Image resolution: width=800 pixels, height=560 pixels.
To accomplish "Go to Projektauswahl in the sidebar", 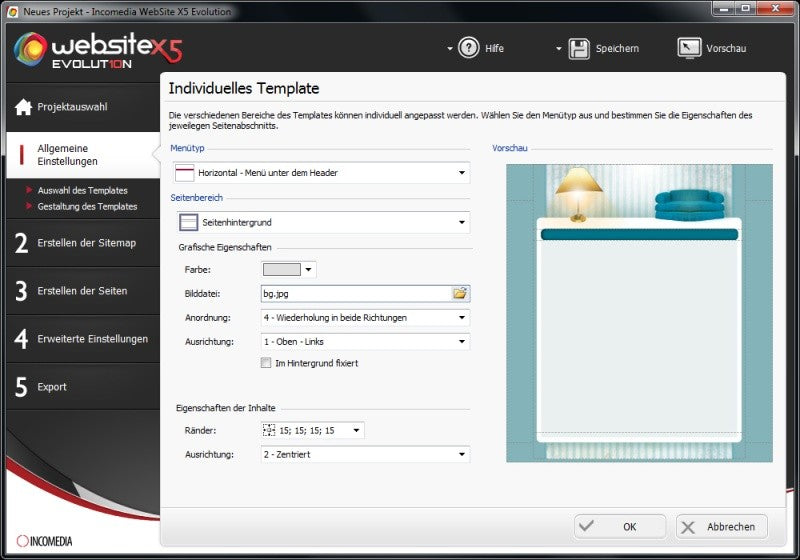I will coord(83,107).
